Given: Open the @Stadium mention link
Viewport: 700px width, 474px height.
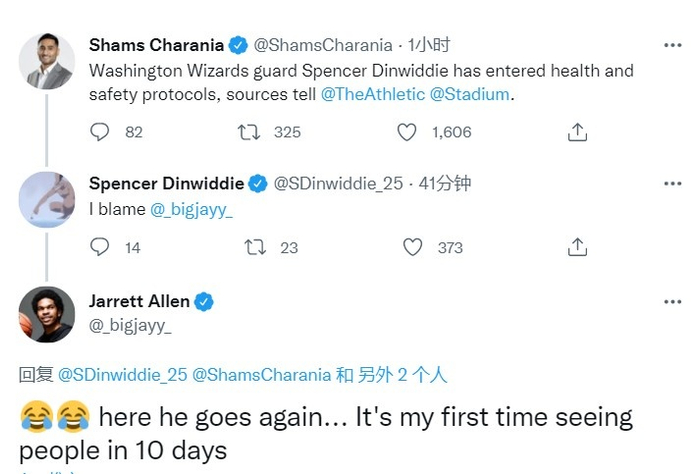Looking at the screenshot, I should [469, 95].
